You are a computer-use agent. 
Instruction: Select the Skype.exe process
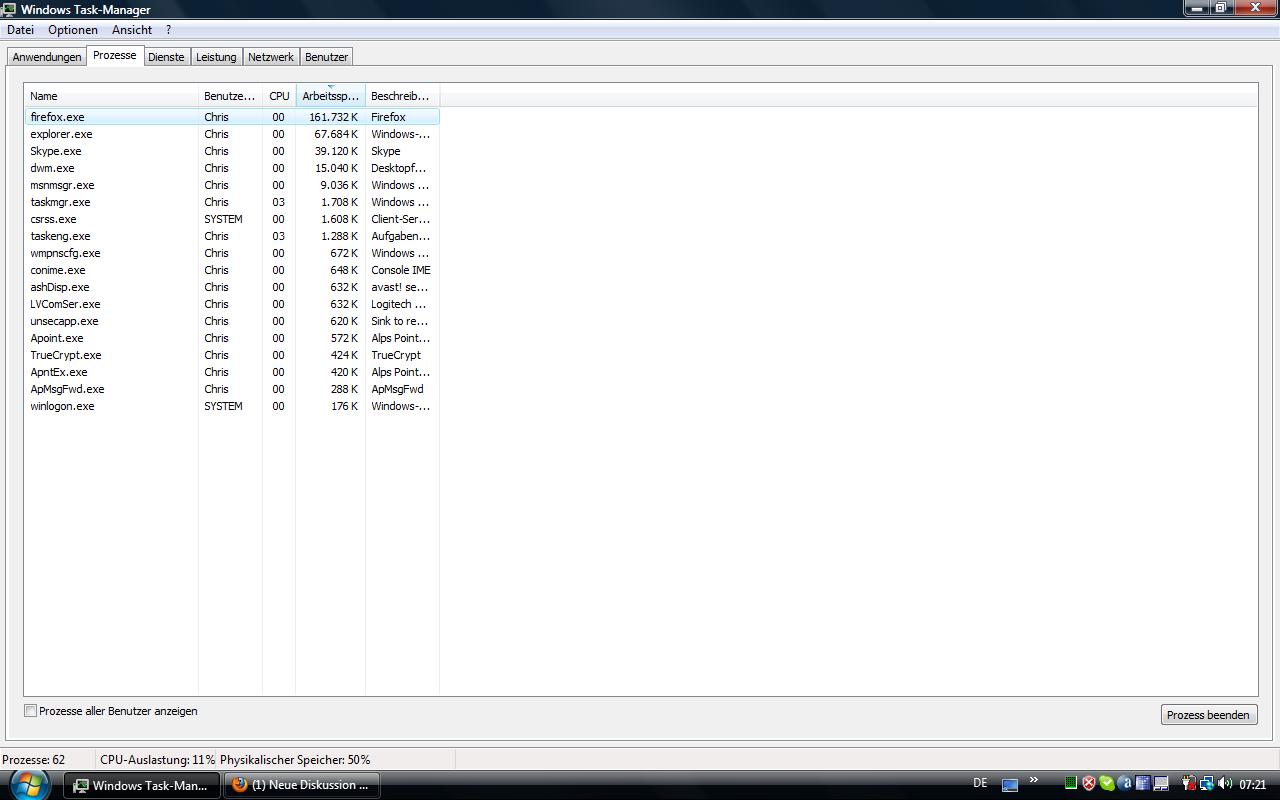point(232,151)
